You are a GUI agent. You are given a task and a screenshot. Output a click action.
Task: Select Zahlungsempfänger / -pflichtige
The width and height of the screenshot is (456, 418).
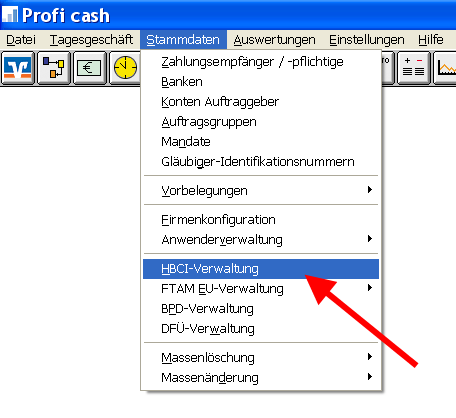[261, 62]
